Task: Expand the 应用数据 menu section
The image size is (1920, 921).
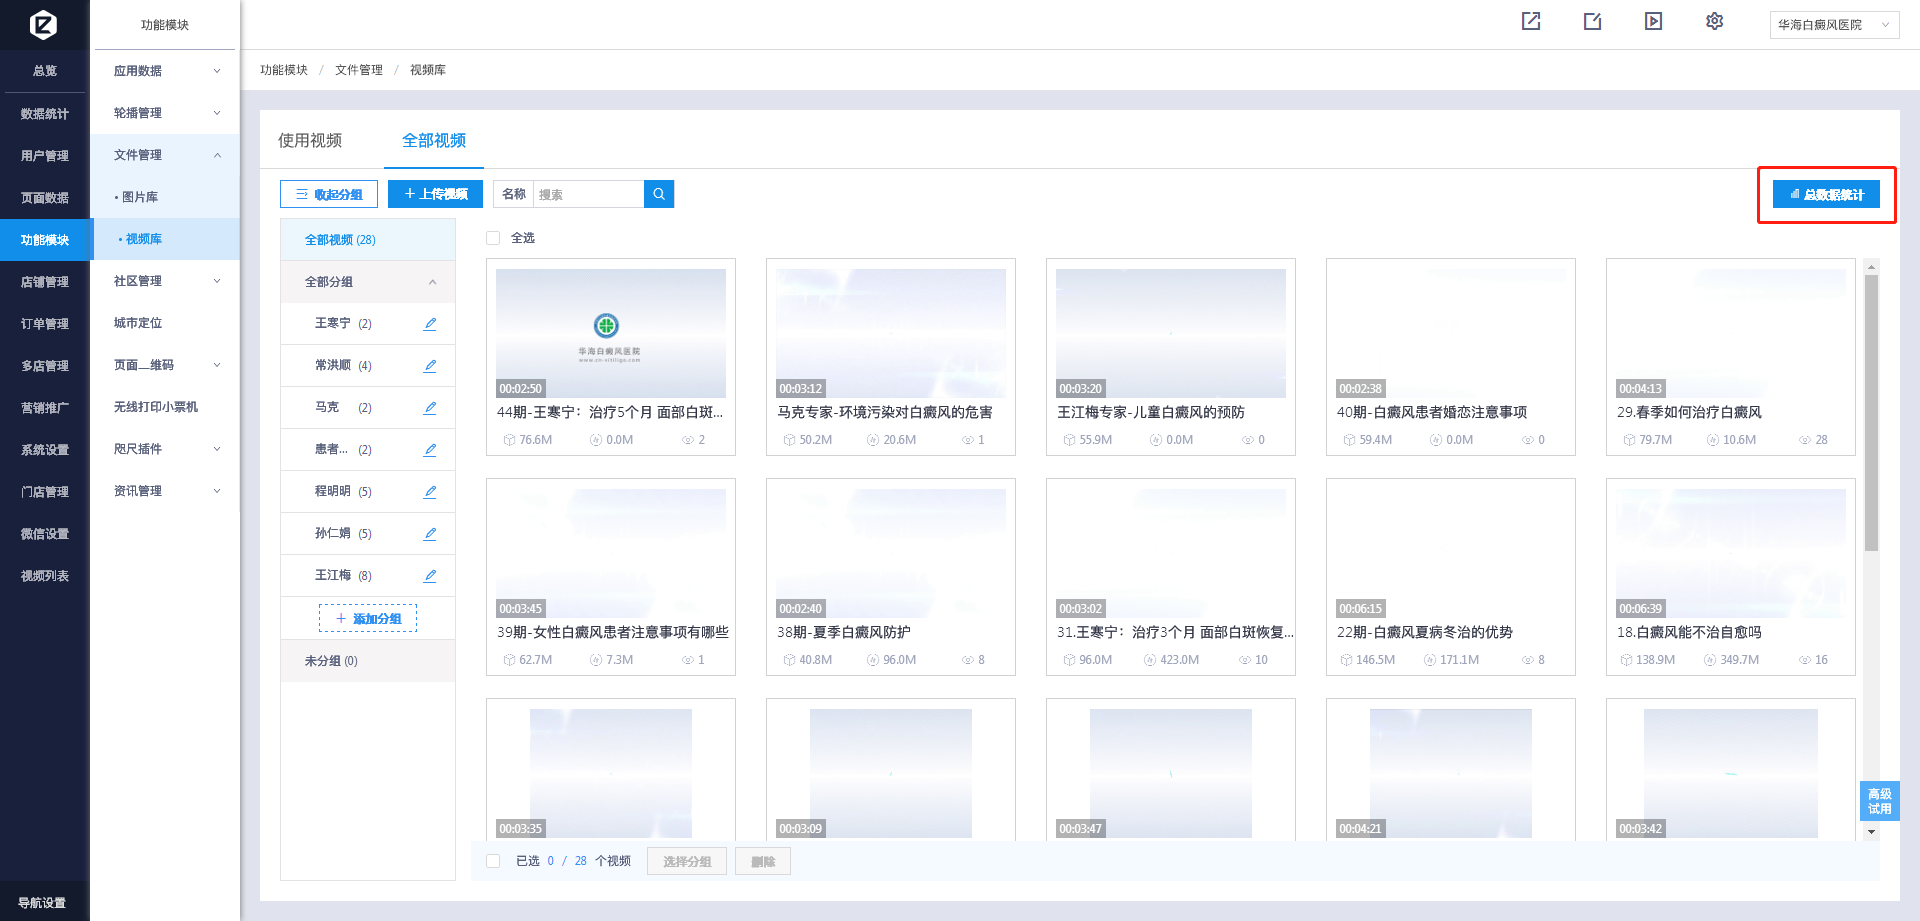Action: click(166, 71)
